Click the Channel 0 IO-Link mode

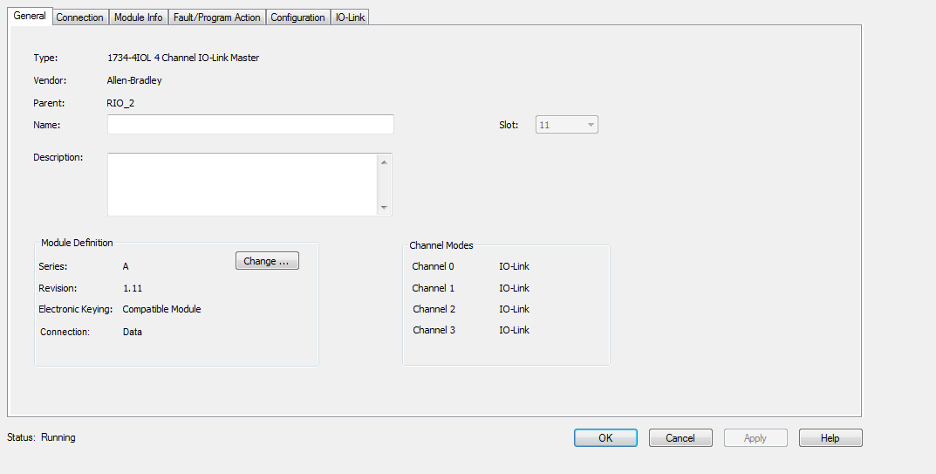(x=515, y=266)
